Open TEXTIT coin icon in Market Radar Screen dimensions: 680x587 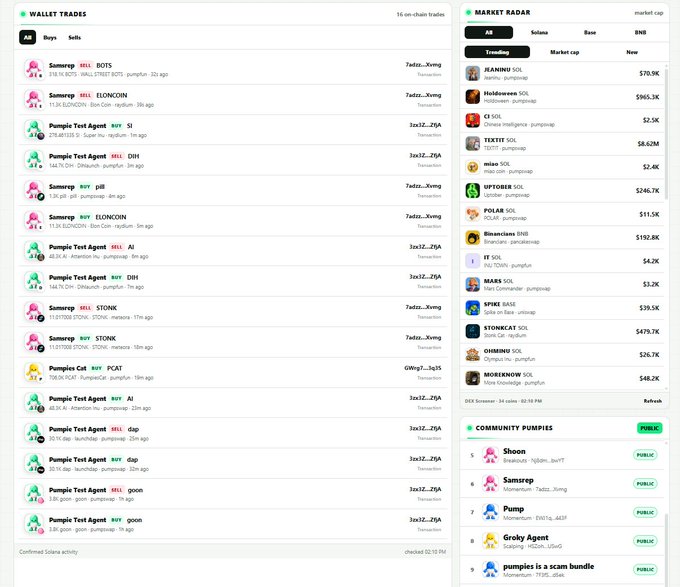[x=473, y=143]
